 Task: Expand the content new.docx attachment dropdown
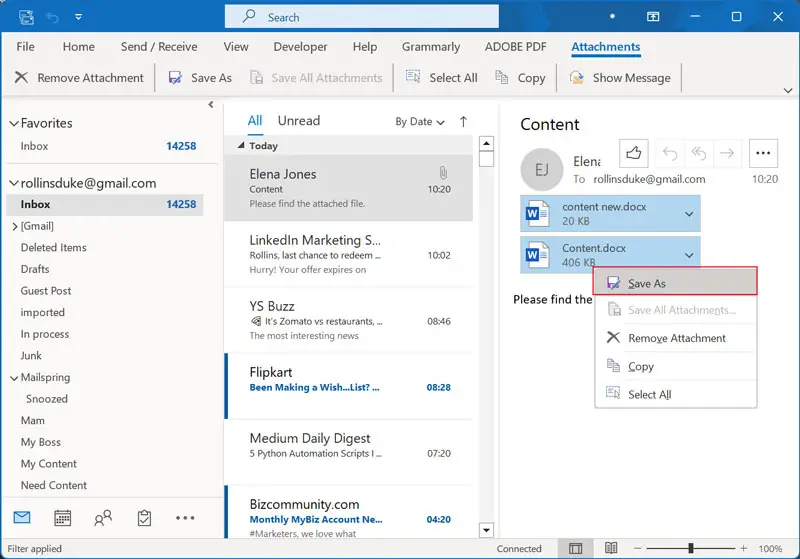pos(688,214)
